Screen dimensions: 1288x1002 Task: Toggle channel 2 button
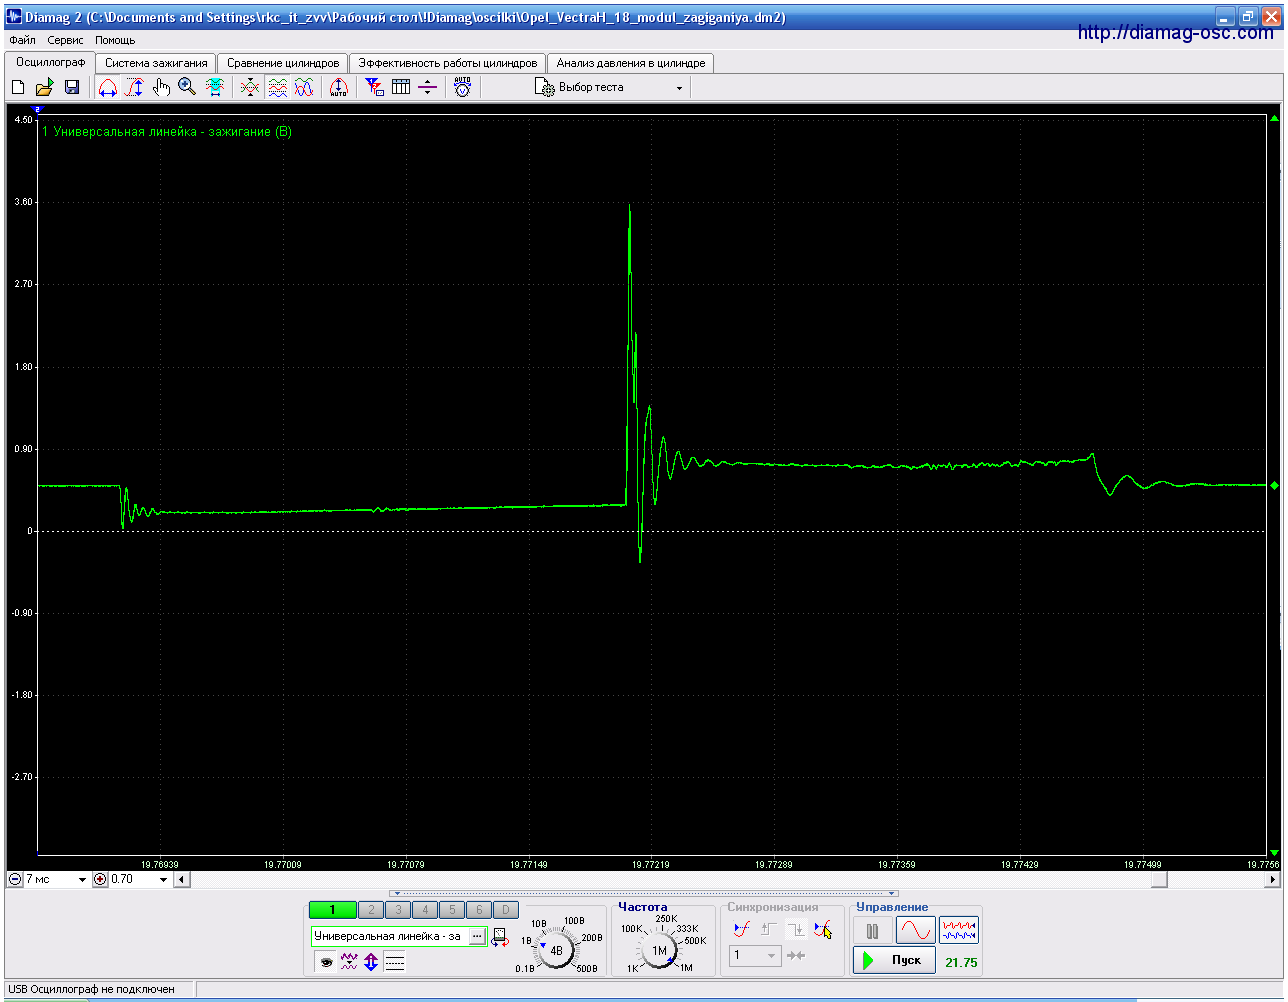coord(372,910)
